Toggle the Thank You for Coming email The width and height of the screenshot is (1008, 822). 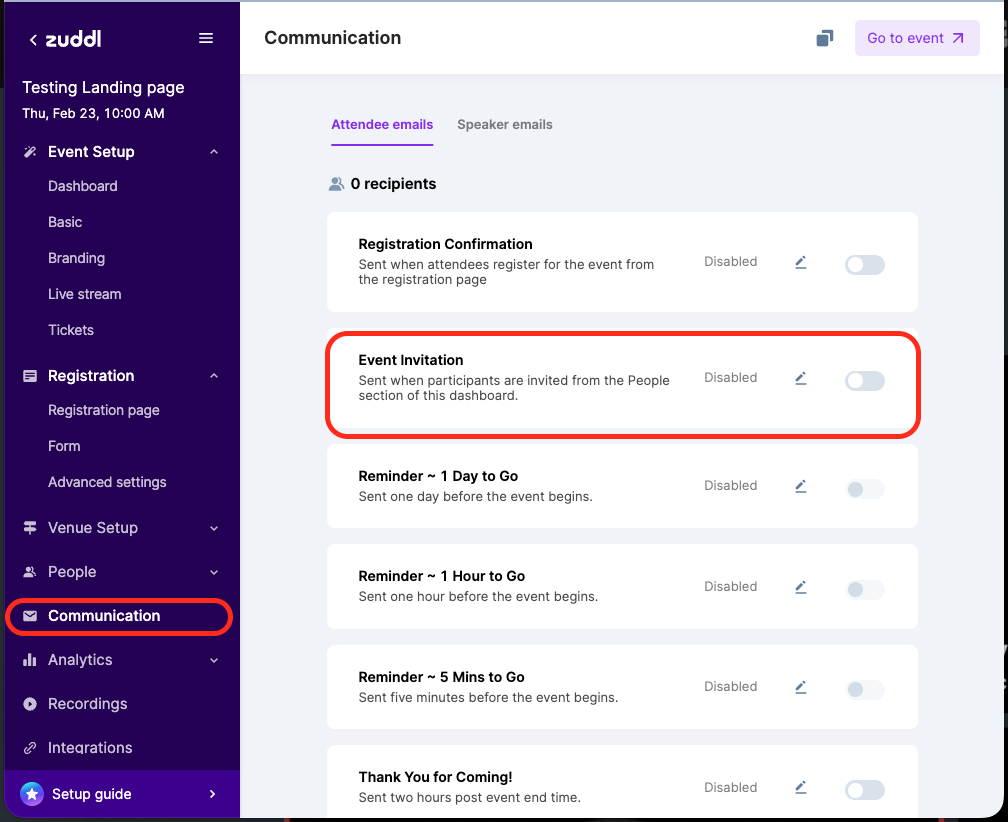coord(864,790)
